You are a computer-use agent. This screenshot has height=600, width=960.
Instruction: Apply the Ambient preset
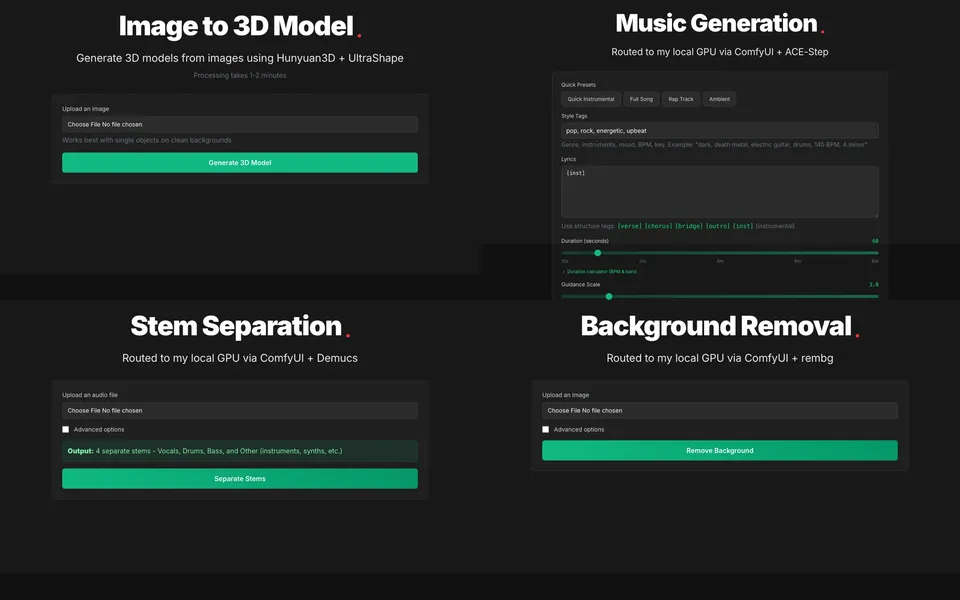coord(719,99)
